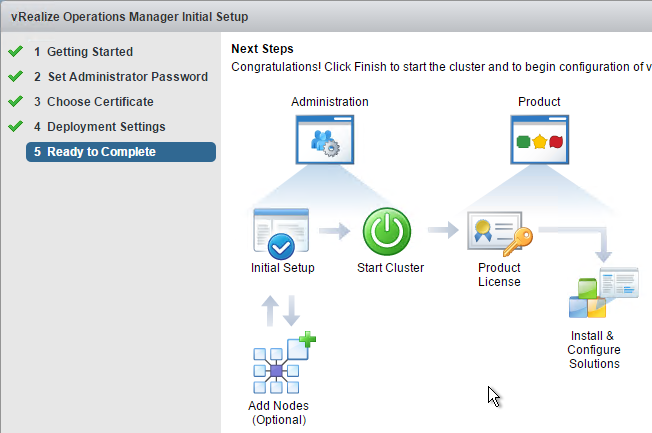Click the green Start Cluster power icon
This screenshot has width=652, height=433.
[x=387, y=232]
